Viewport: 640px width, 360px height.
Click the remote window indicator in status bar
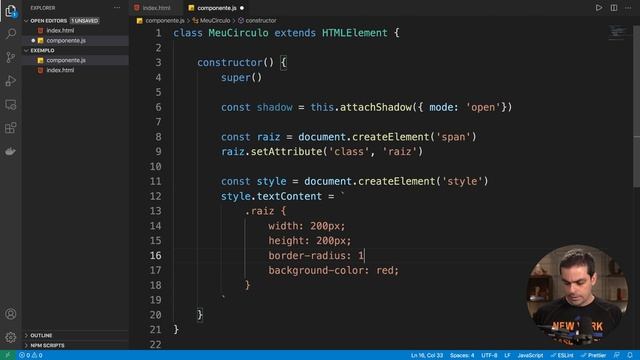[x=7, y=355]
